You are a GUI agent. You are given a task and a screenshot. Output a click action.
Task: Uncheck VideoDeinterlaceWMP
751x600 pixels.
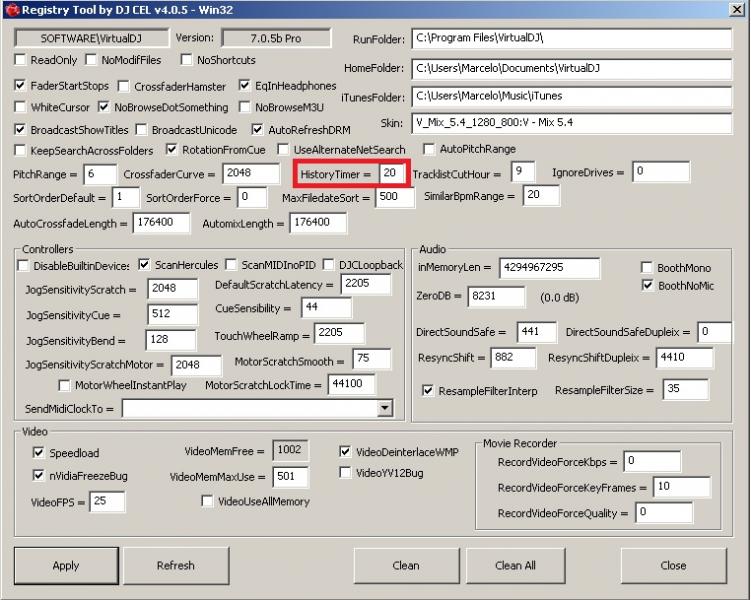pyautogui.click(x=345, y=451)
